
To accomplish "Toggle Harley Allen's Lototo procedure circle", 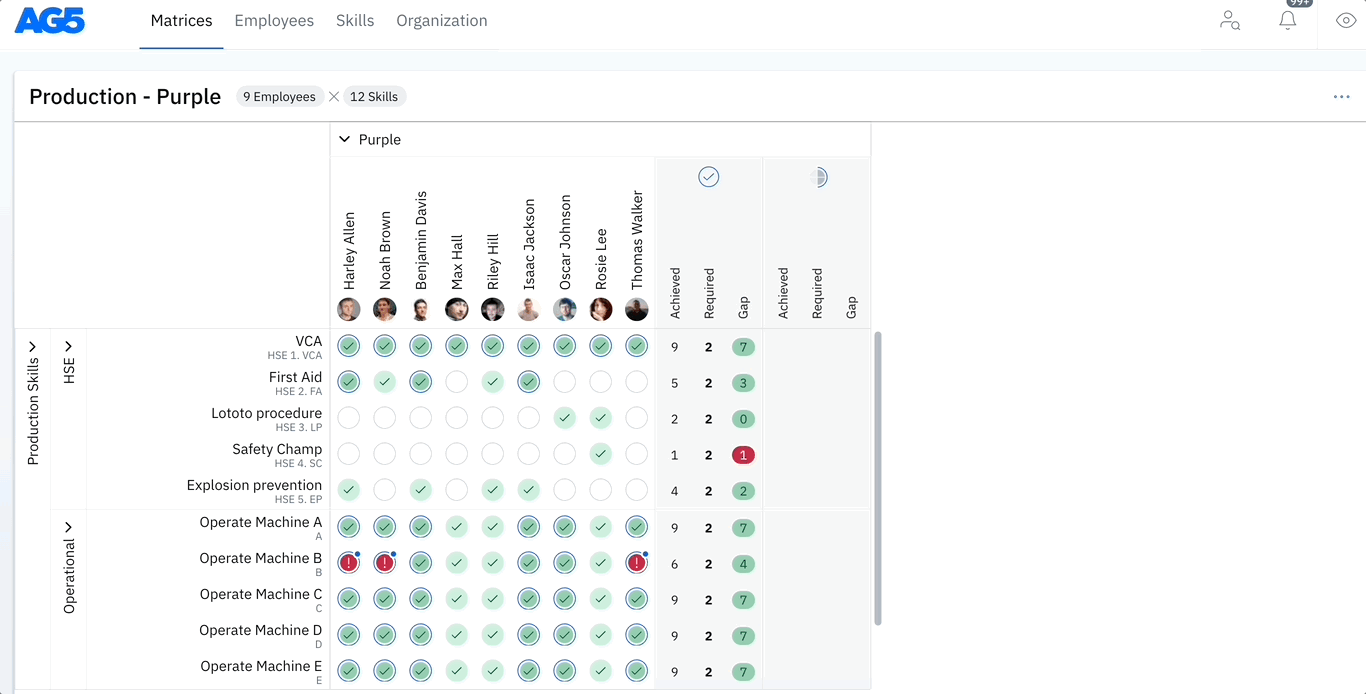I will 348,418.
